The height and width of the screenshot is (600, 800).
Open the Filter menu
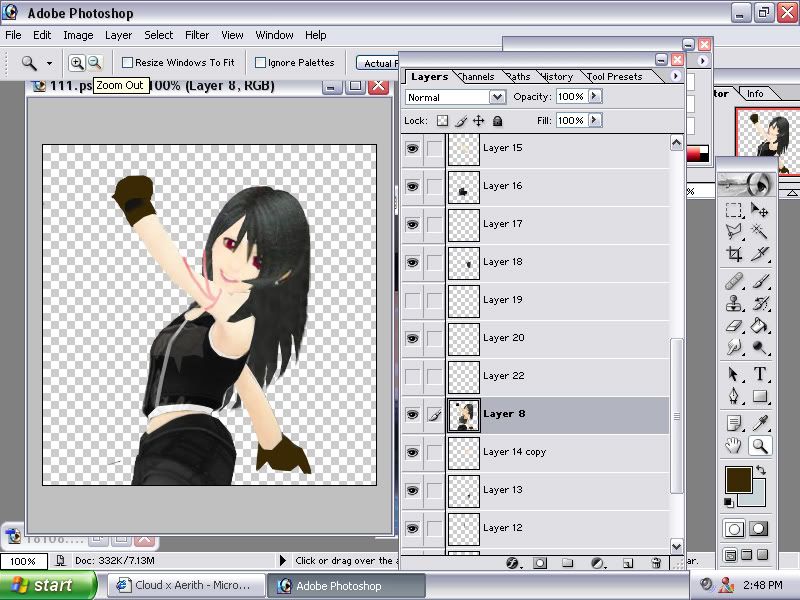pyautogui.click(x=197, y=35)
